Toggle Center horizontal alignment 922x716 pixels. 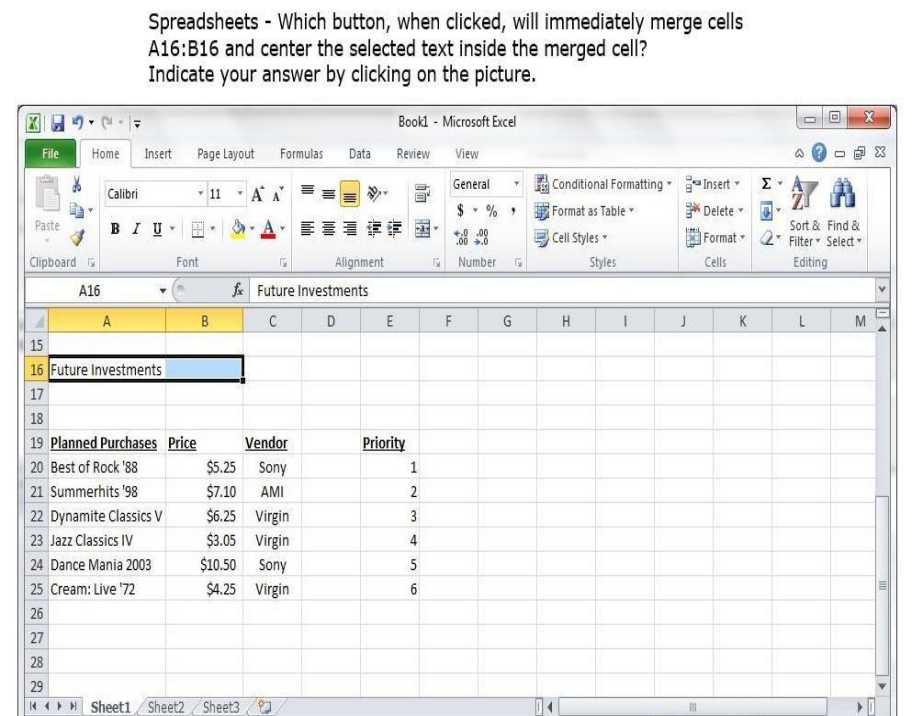click(x=329, y=228)
